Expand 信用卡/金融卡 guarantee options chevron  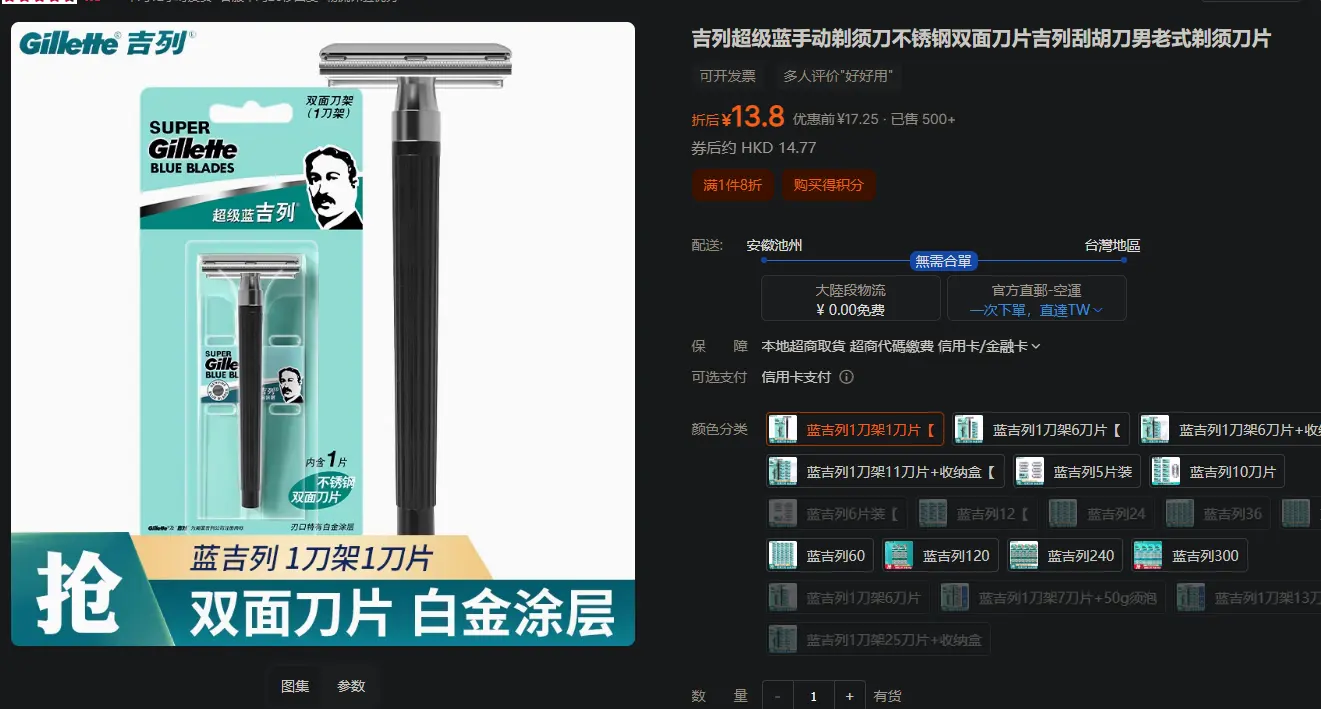pyautogui.click(x=1036, y=346)
